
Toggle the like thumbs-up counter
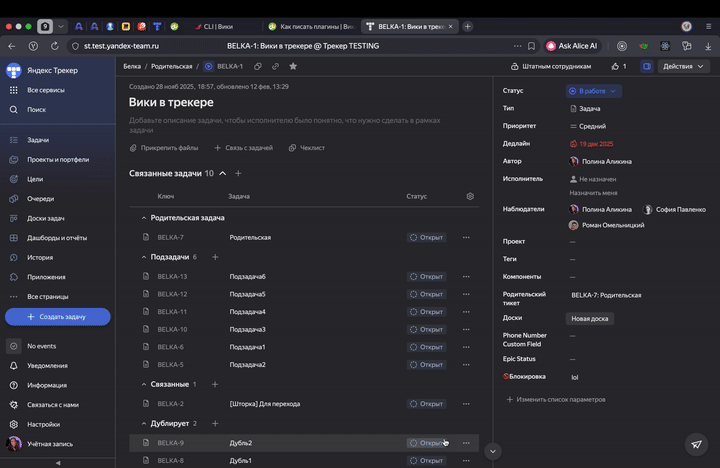coord(619,67)
